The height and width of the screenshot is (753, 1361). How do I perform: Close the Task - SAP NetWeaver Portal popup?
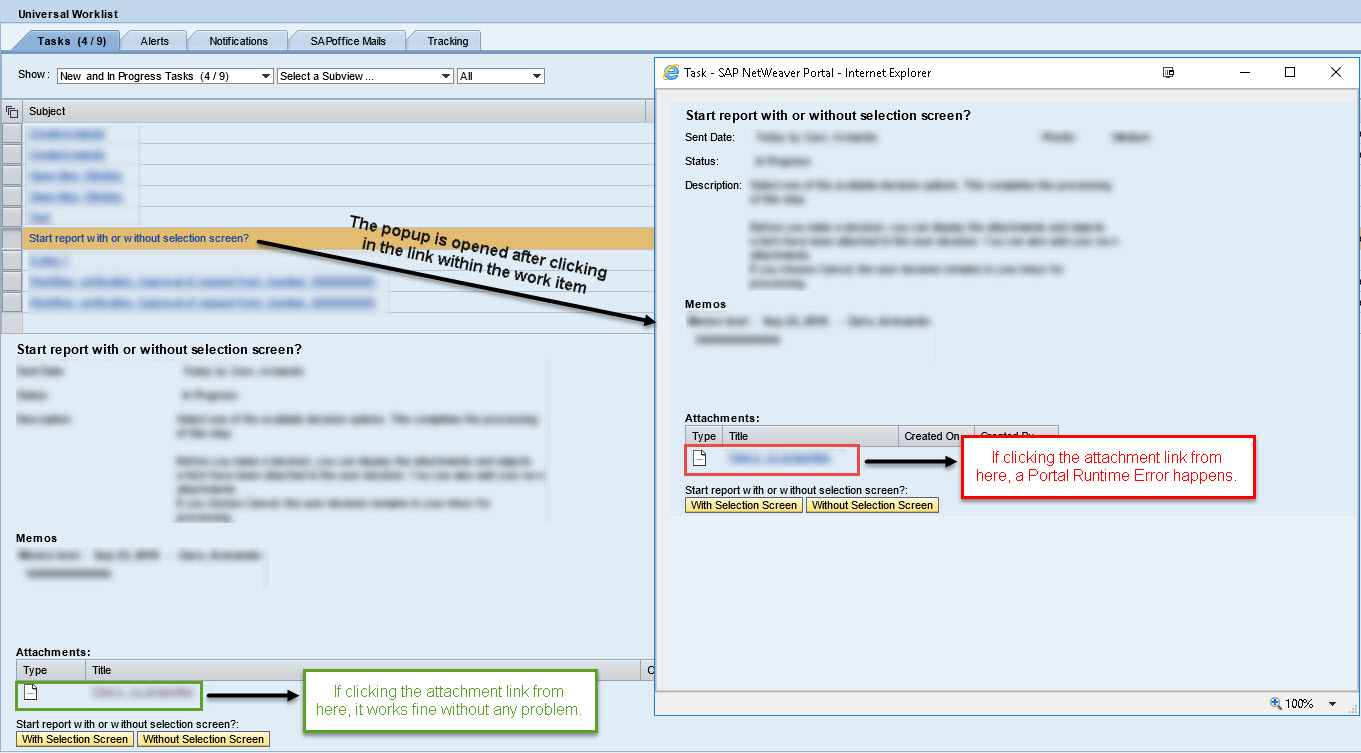(1336, 73)
